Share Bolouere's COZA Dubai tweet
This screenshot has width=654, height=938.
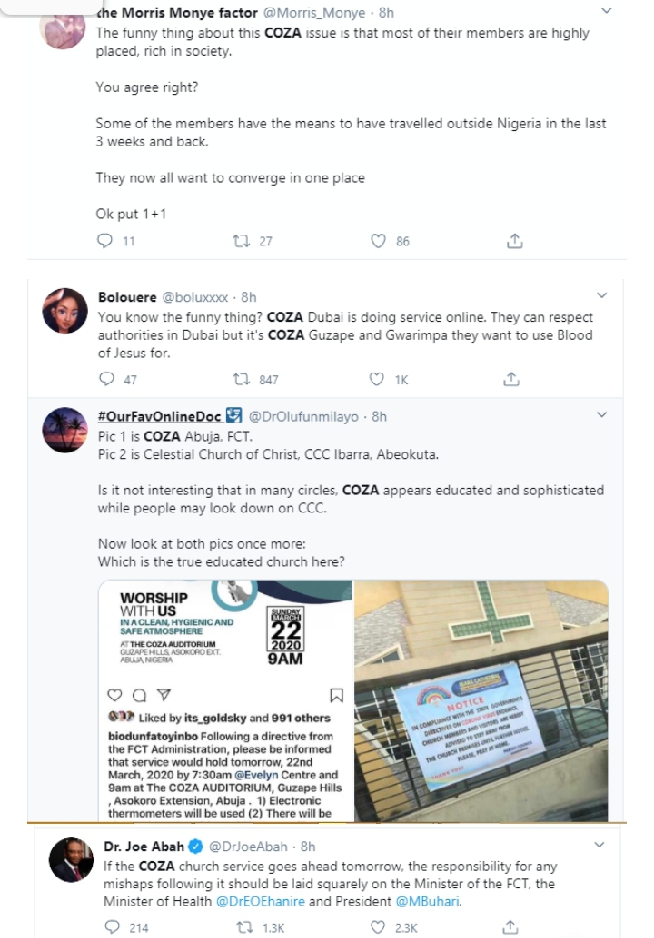tap(511, 379)
